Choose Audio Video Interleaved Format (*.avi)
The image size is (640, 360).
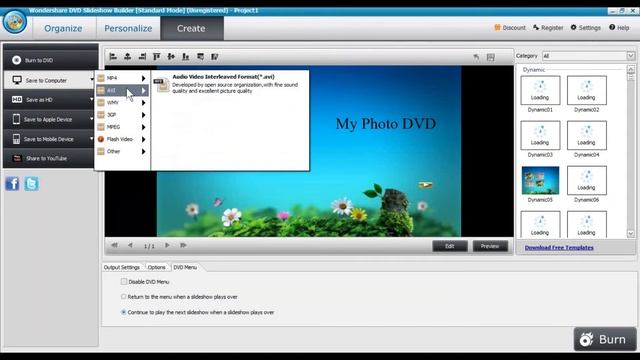(229, 84)
